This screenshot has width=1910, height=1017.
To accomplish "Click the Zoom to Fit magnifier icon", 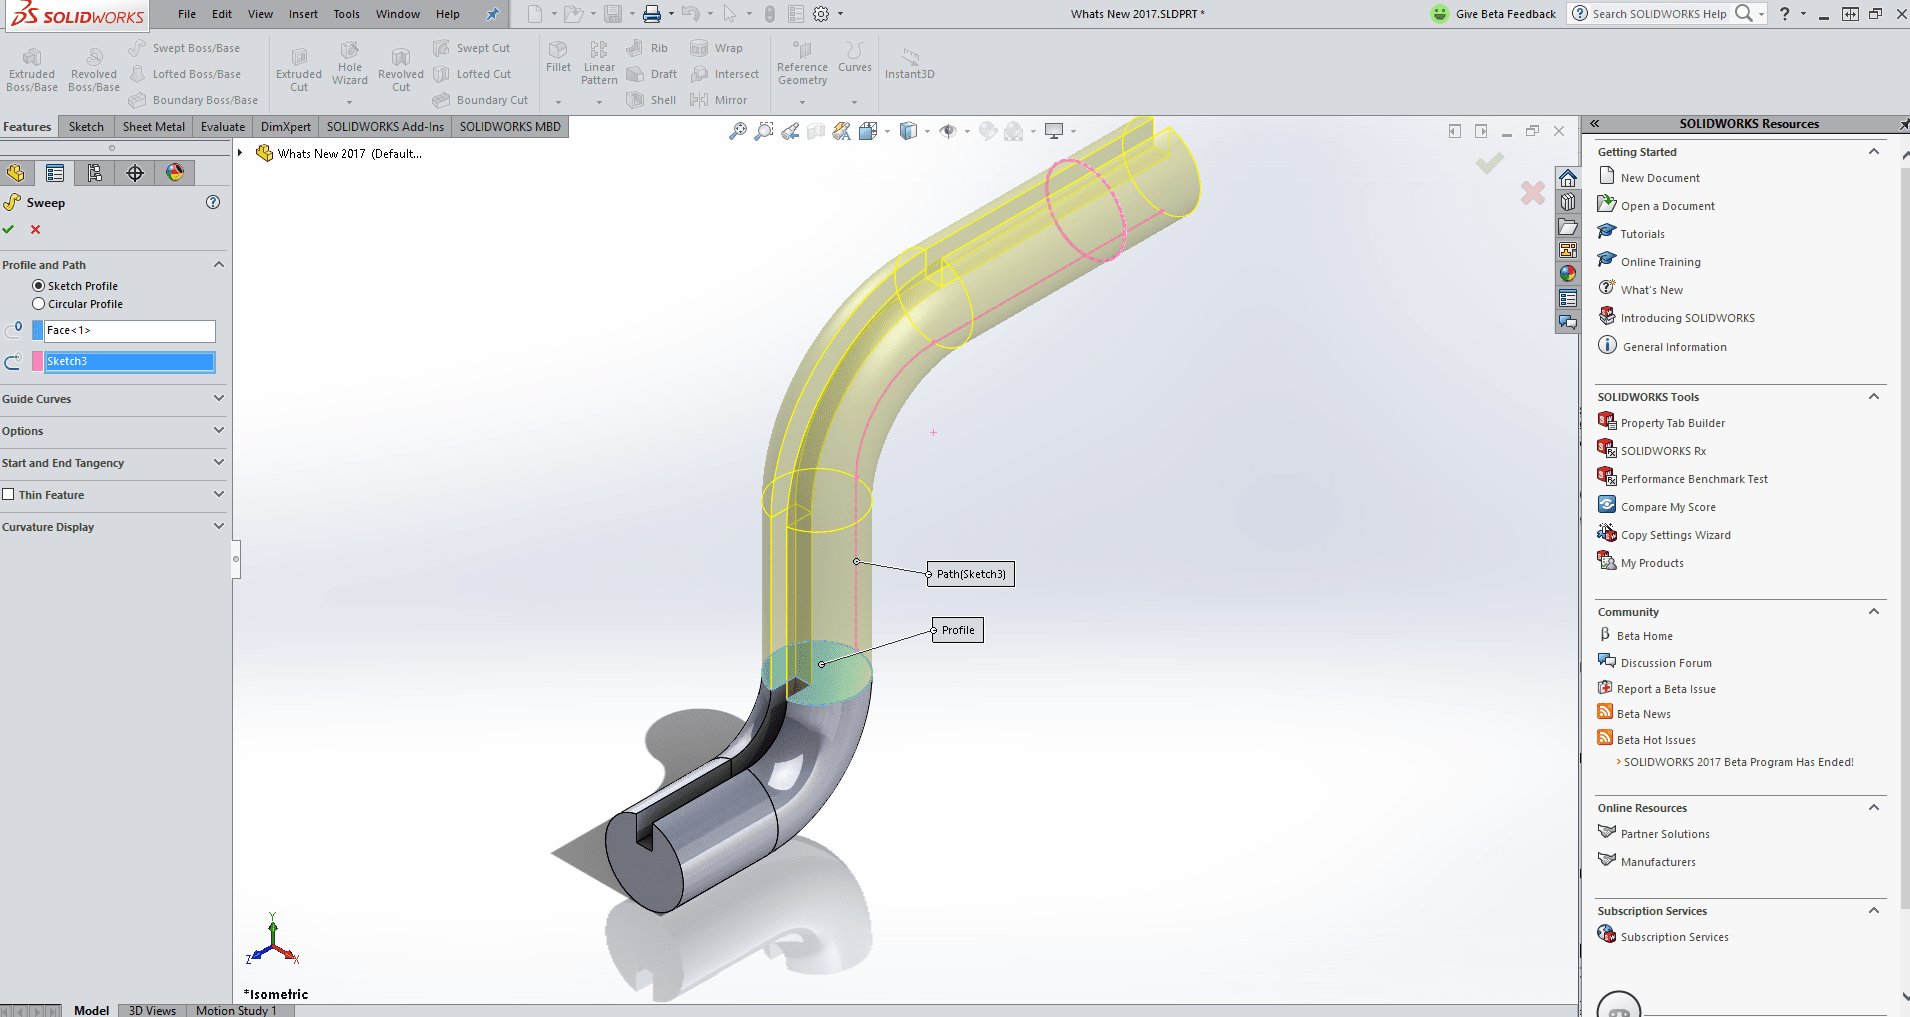I will (737, 131).
